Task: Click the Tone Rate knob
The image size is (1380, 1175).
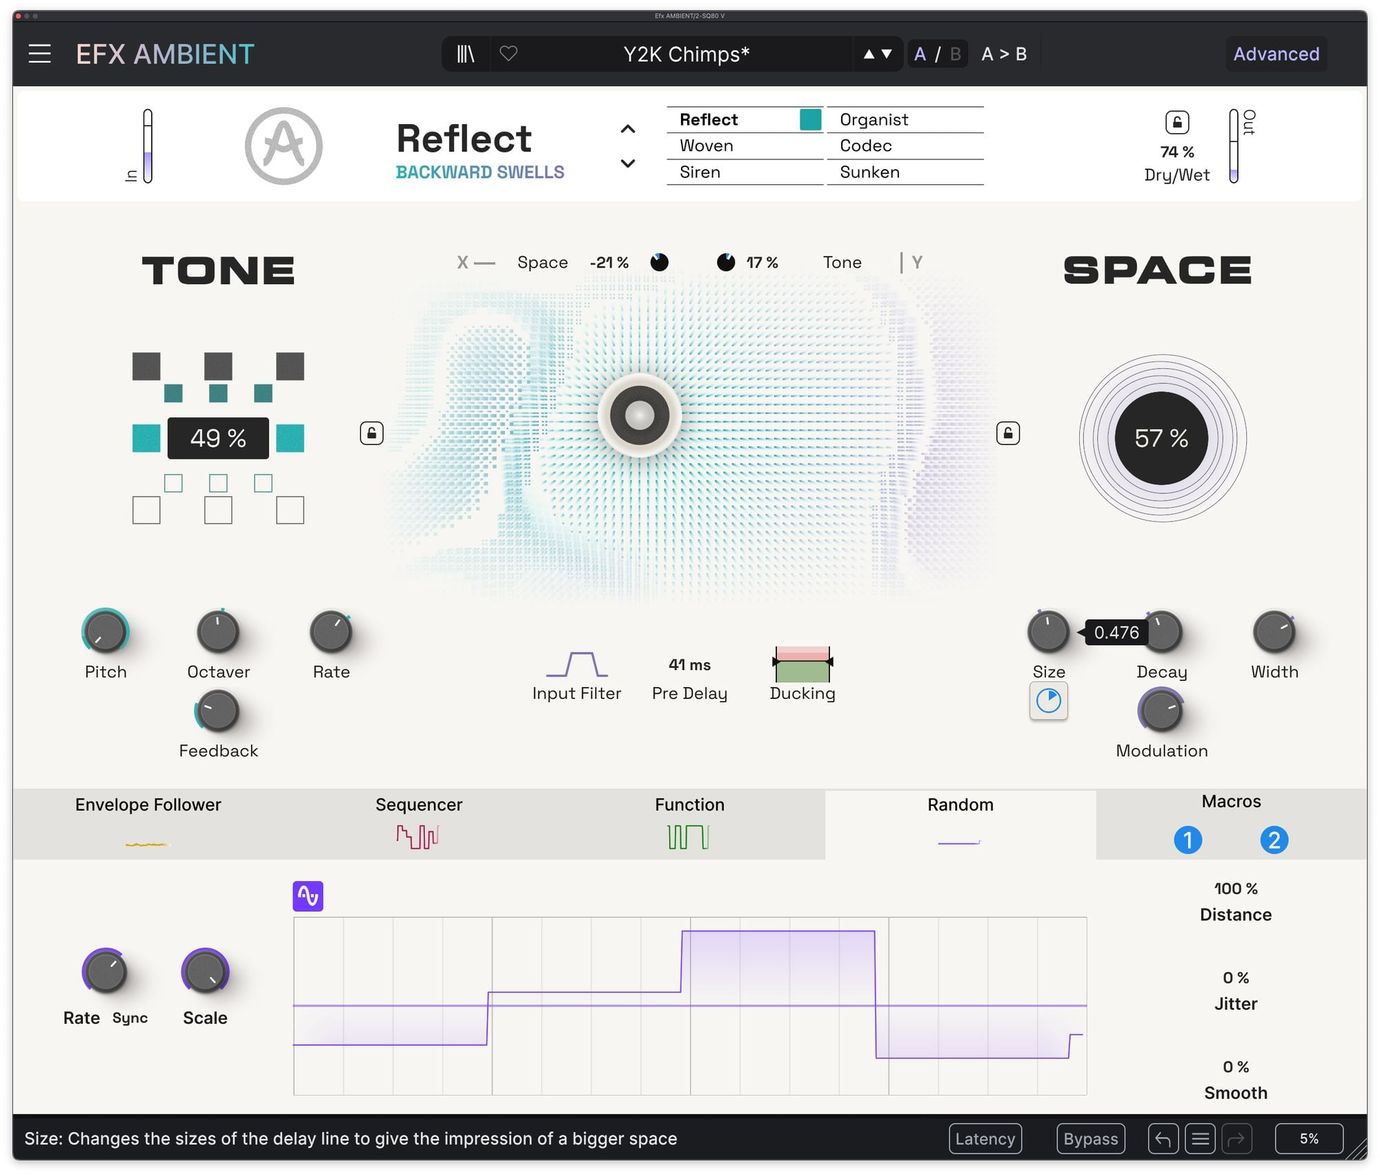Action: pos(331,632)
